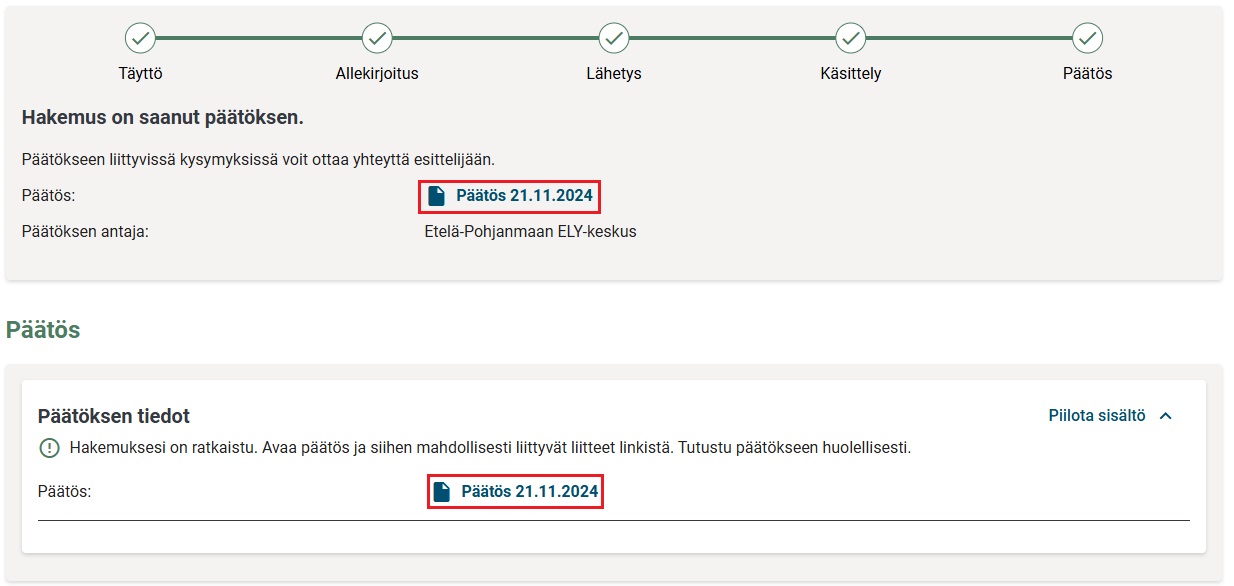Open 'Päätös 21.11.2024' link above Päätöksen antaja

click(x=524, y=196)
